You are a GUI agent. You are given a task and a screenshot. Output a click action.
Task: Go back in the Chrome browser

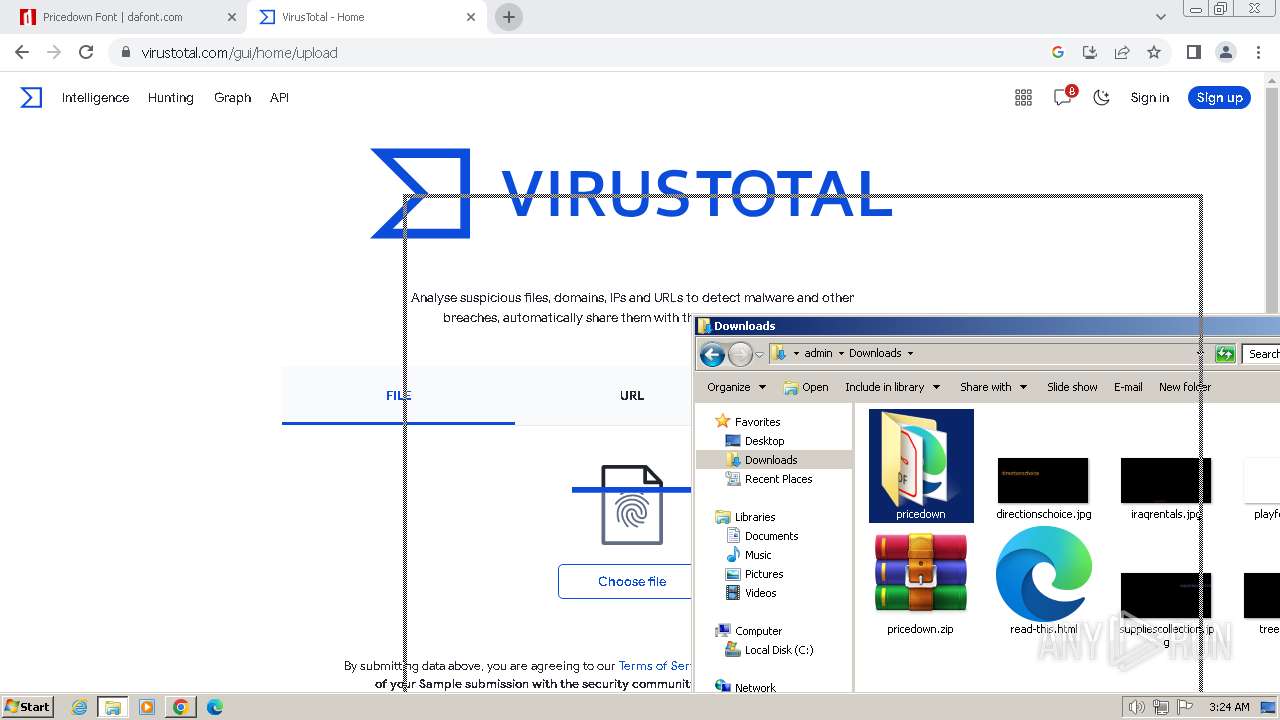click(x=22, y=52)
